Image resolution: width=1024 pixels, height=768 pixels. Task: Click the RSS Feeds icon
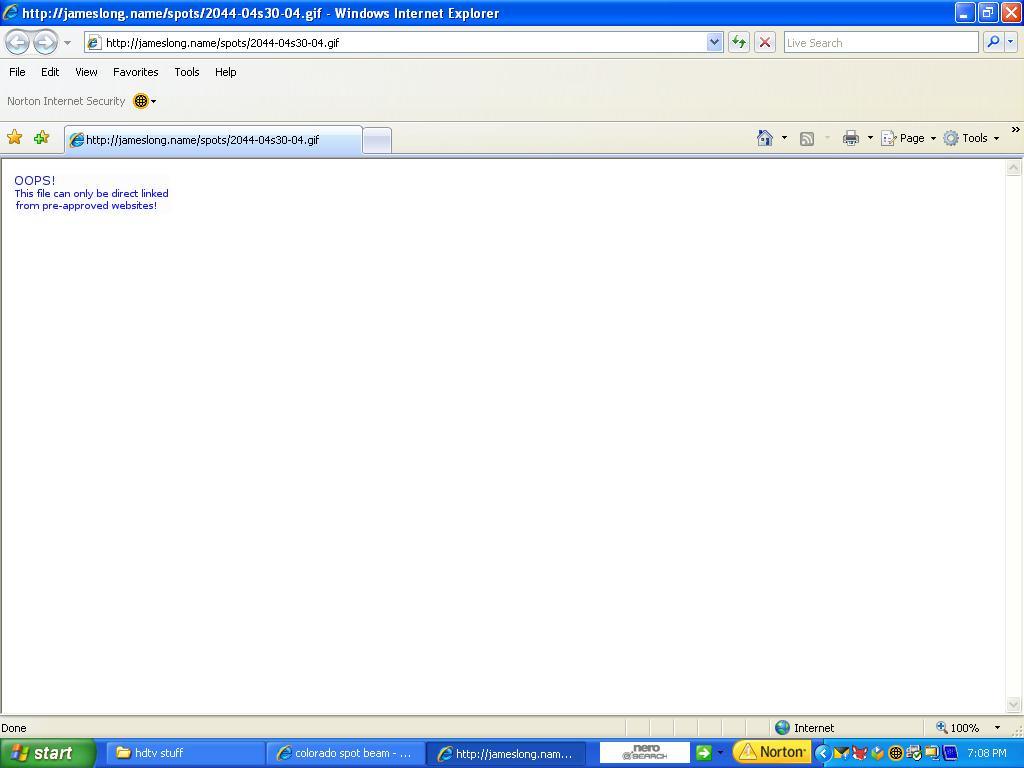click(807, 138)
